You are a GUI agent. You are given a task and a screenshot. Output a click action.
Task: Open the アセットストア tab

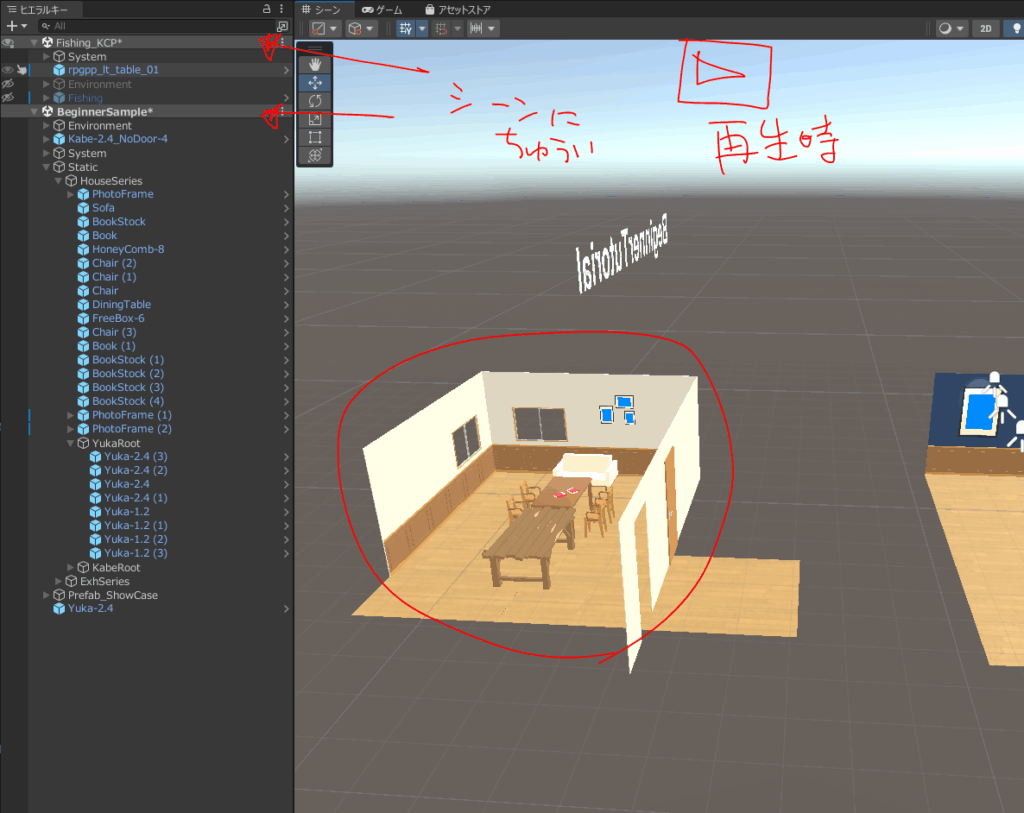click(457, 9)
